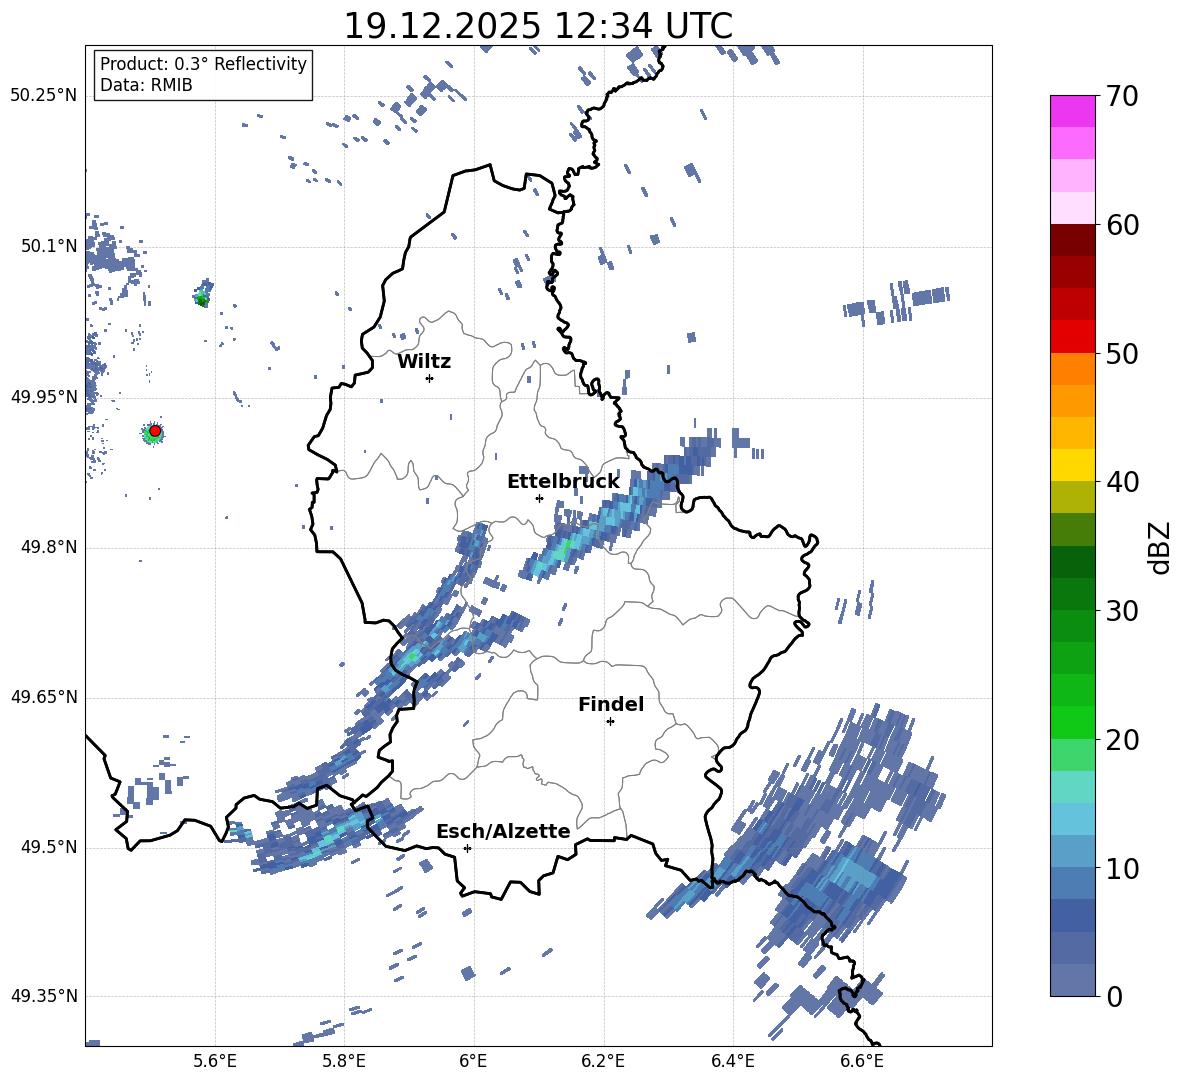Click the 6.2°E longitude label
The image size is (1184, 1081).
[603, 1061]
